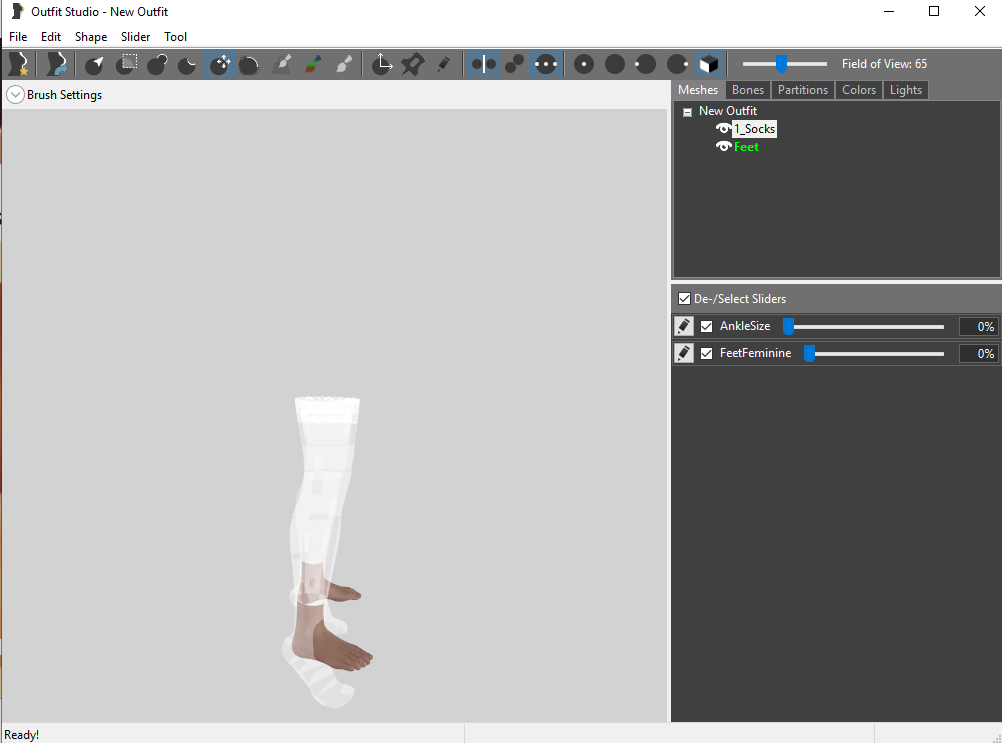Select the Weight paint brush tool
Image resolution: width=1002 pixels, height=743 pixels.
coord(282,64)
